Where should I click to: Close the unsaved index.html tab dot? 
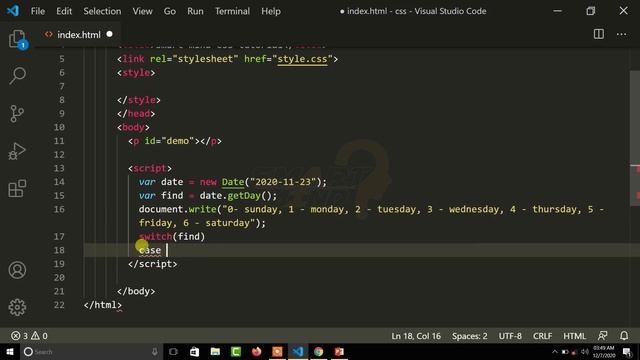109,34
